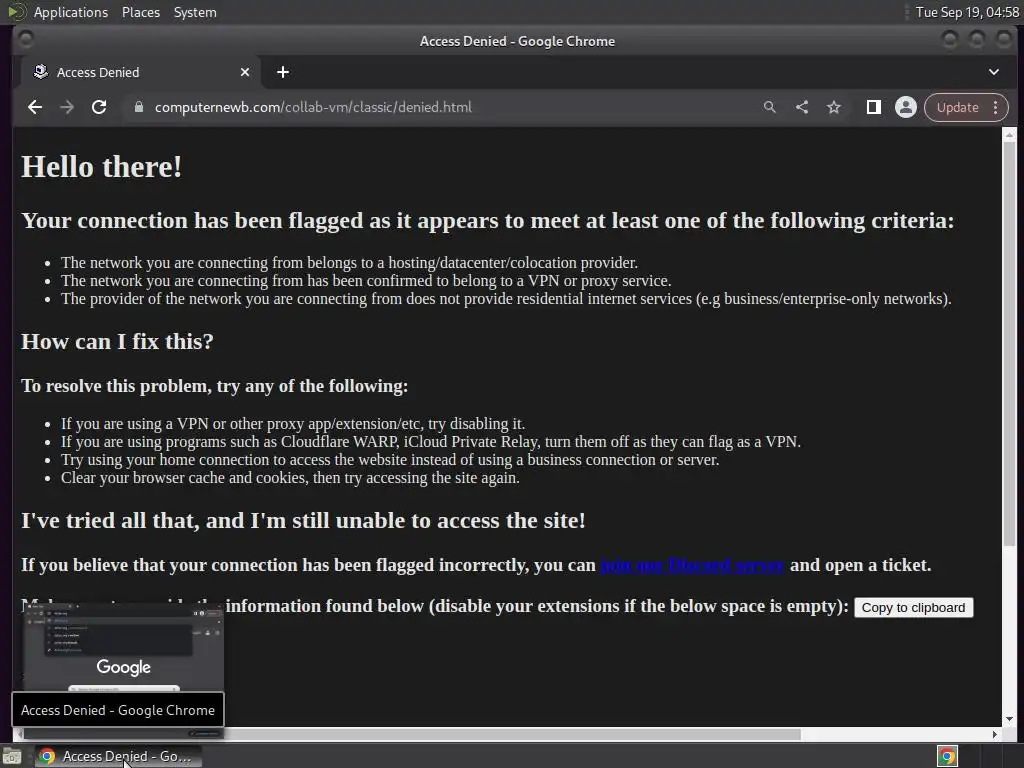Follow the join our Discord server link

[x=692, y=565]
